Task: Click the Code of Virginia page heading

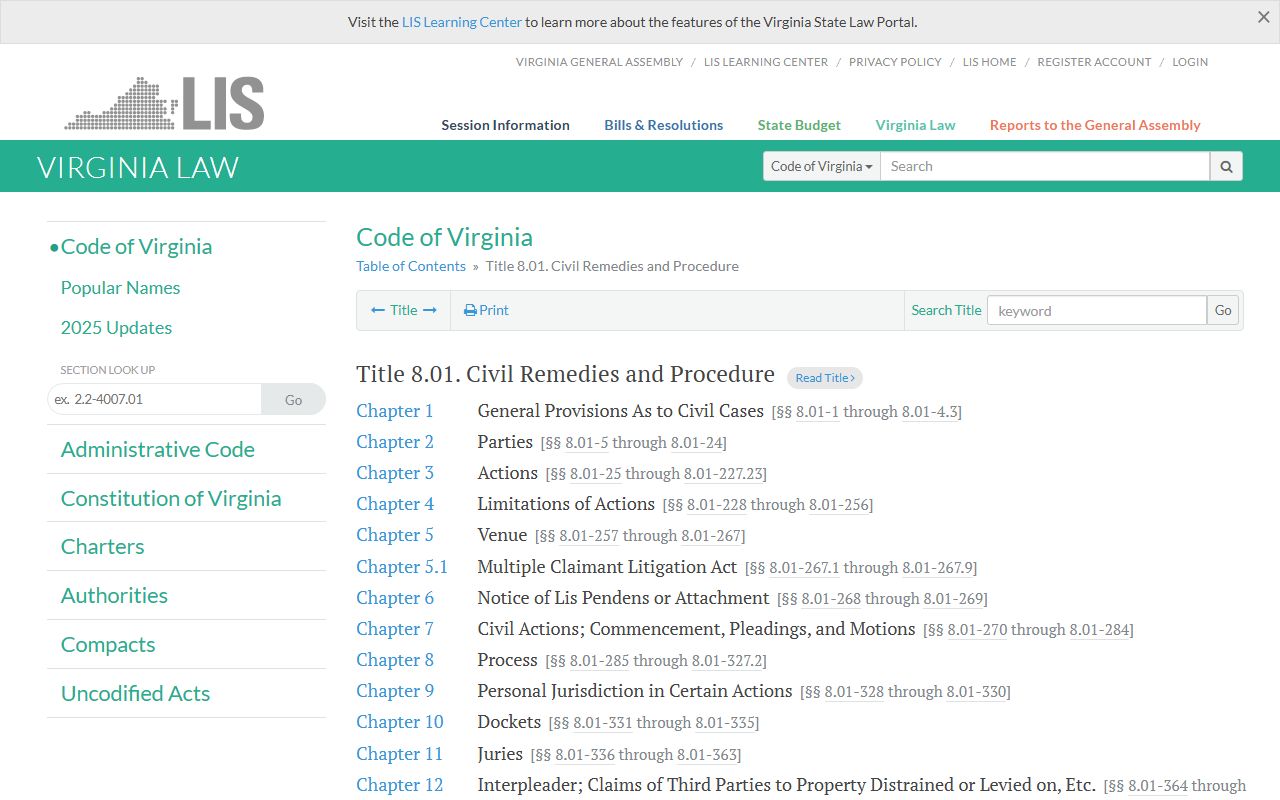Action: click(444, 238)
